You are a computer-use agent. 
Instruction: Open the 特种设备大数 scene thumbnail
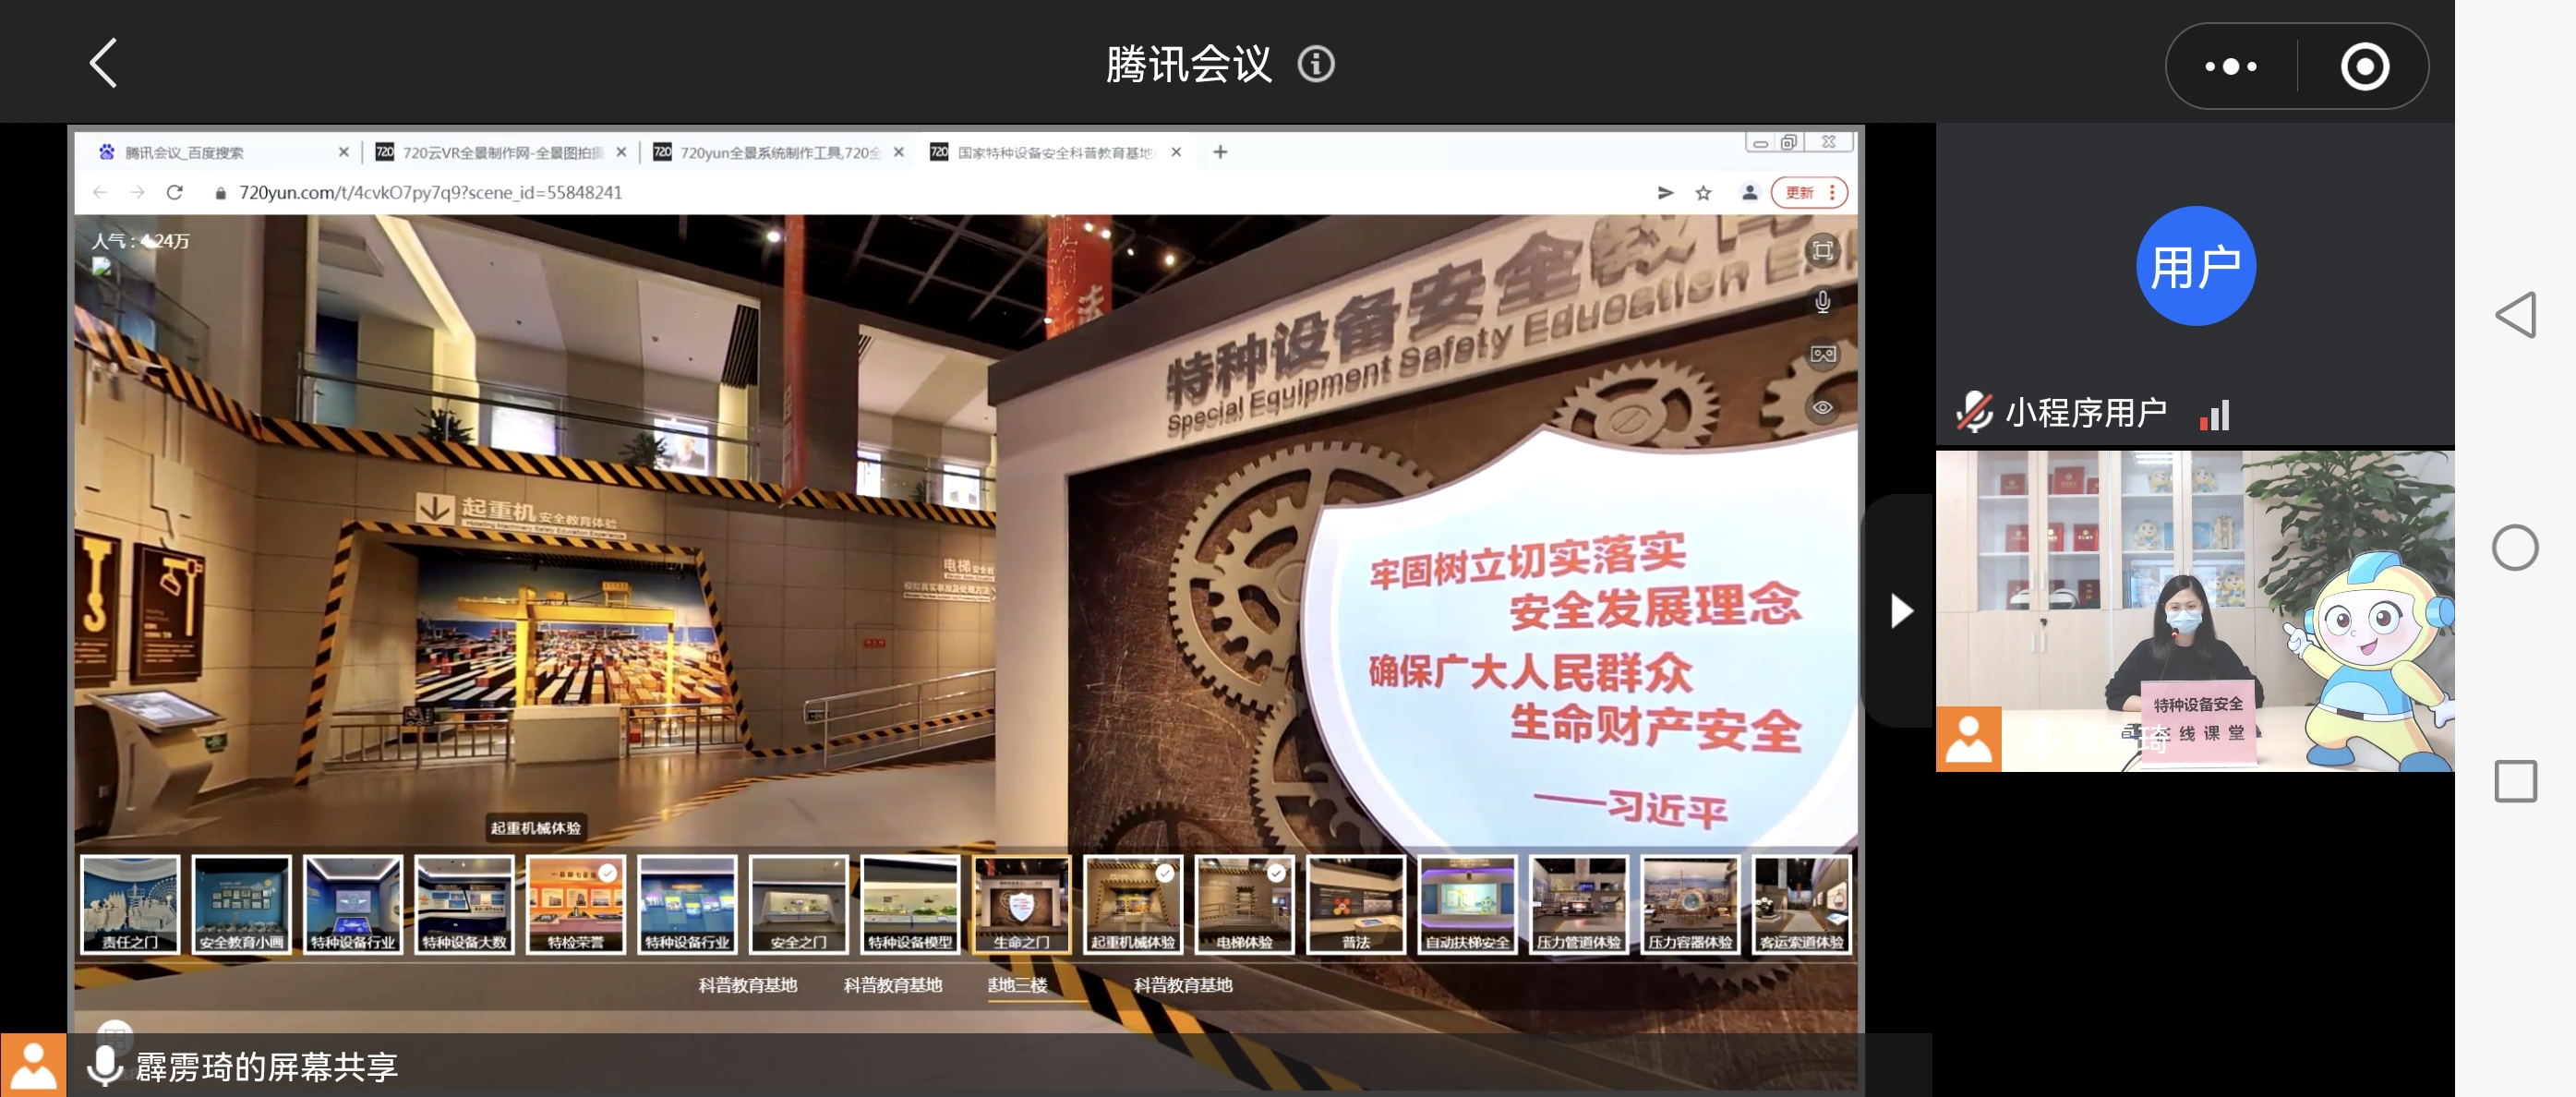click(x=465, y=904)
